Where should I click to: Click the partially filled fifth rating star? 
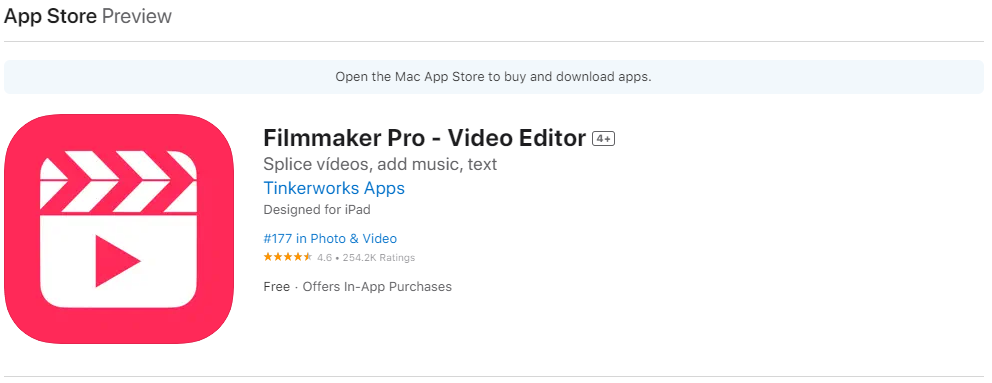307,257
